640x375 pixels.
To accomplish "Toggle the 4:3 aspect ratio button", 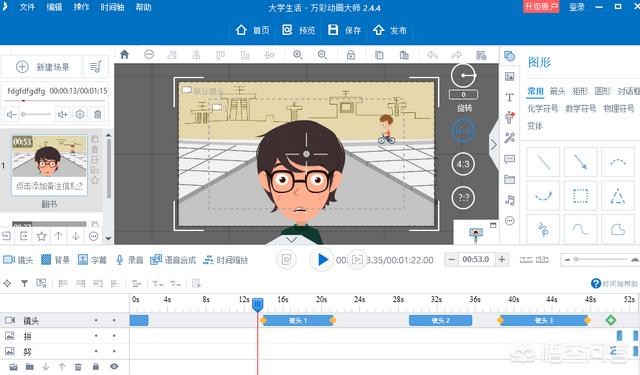I will pos(463,164).
